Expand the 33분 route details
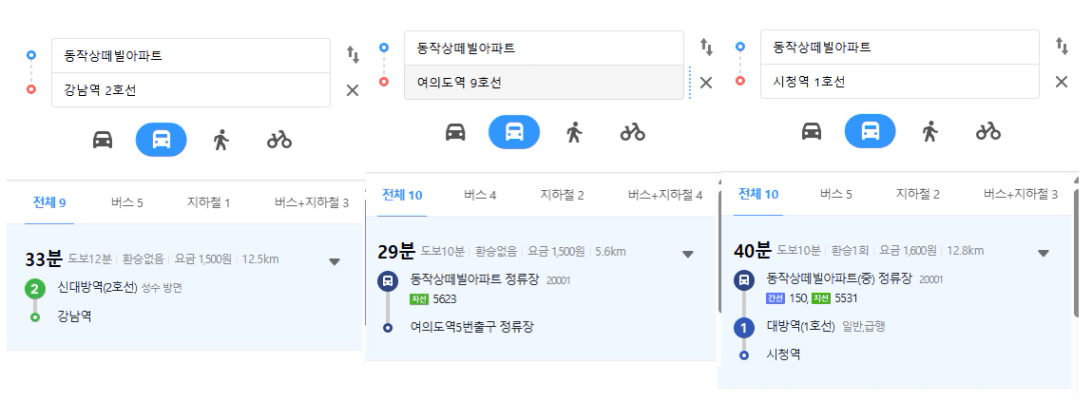The width and height of the screenshot is (1092, 402). click(334, 262)
